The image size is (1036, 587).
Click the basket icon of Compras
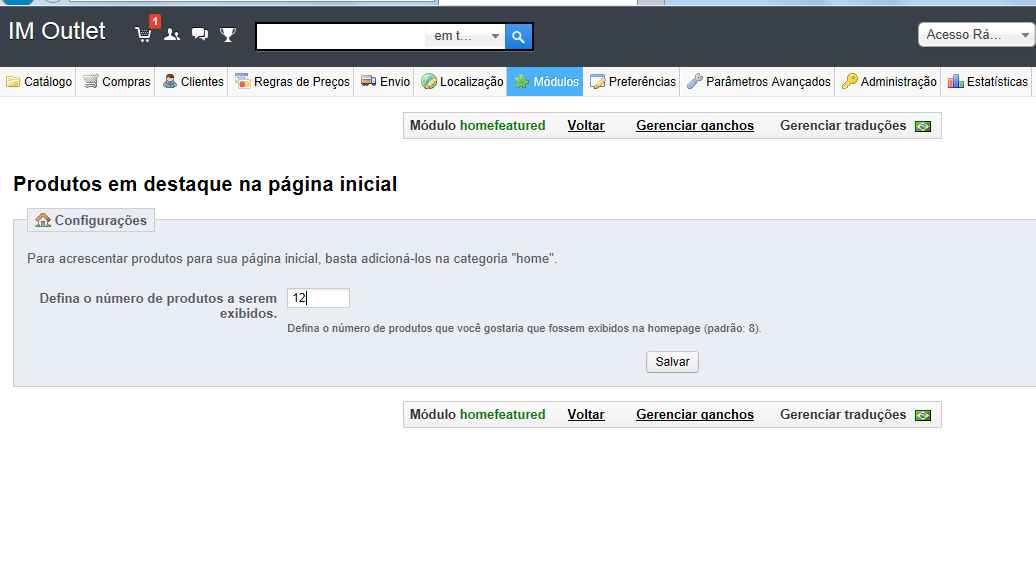[x=91, y=81]
